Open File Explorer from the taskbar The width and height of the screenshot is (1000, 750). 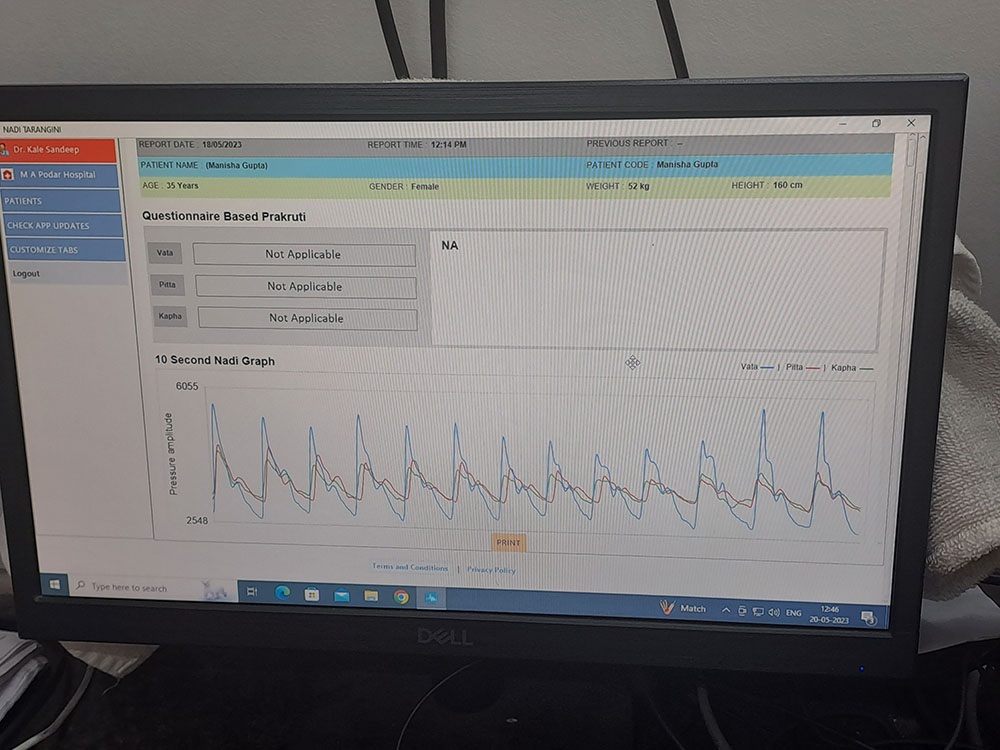pyautogui.click(x=371, y=596)
